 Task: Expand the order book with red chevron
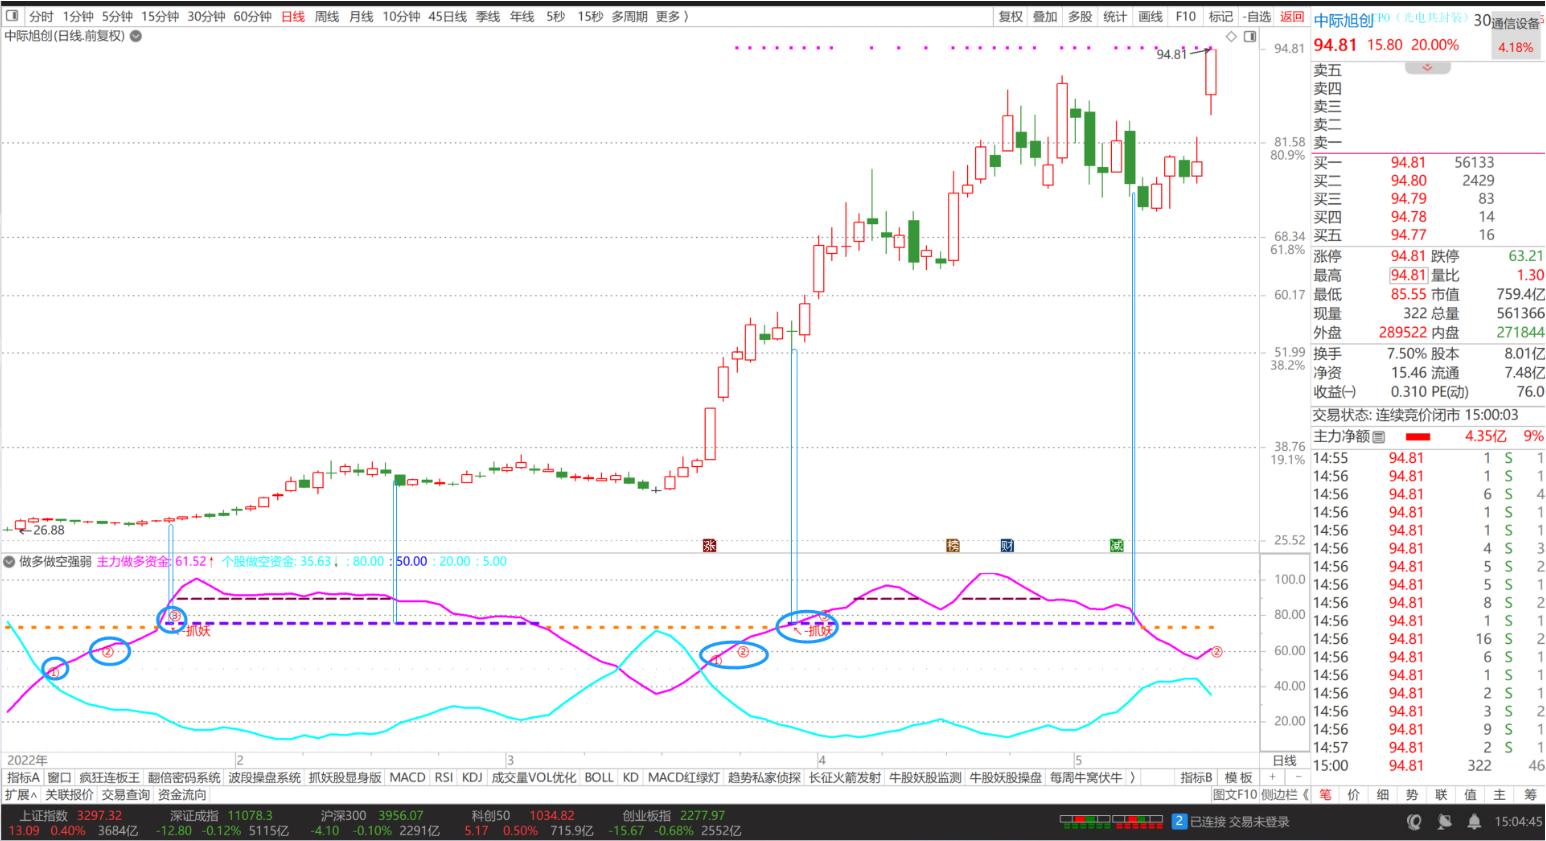click(1427, 68)
